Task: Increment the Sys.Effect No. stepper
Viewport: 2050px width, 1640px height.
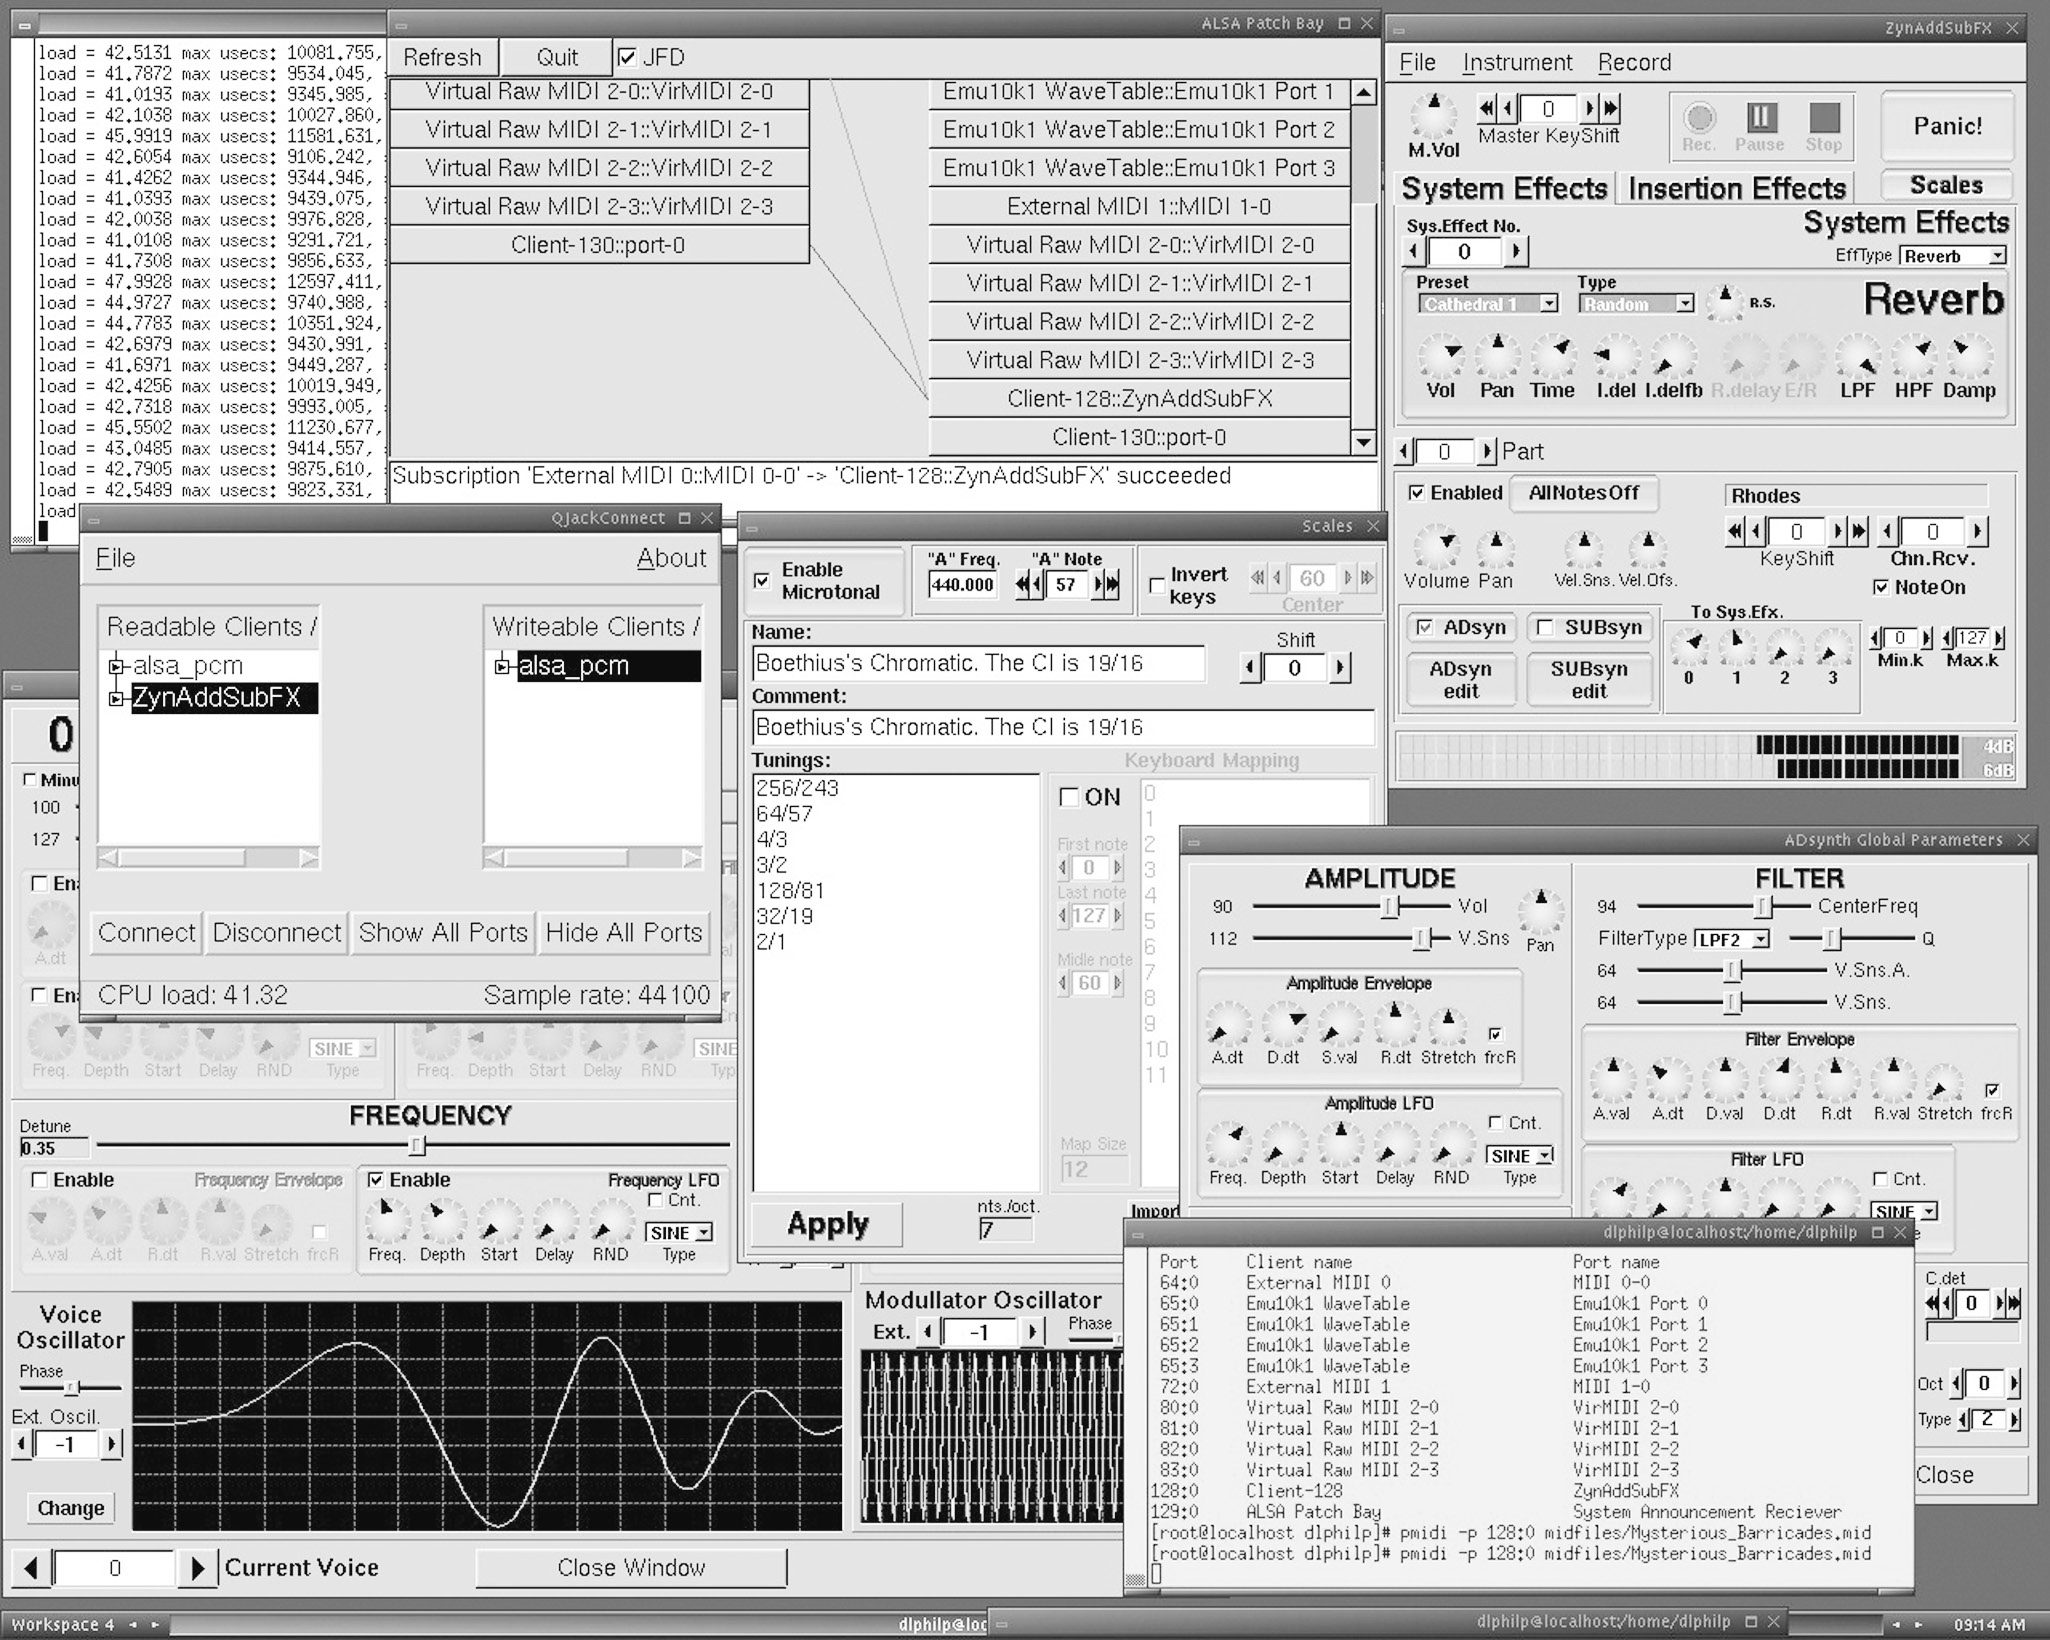Action: click(x=1516, y=251)
